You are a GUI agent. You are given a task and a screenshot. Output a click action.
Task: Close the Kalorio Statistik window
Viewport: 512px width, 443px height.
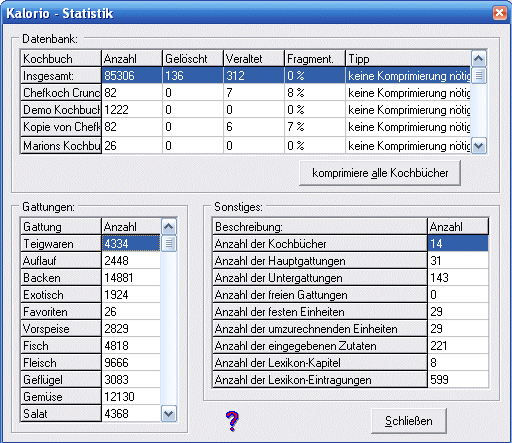[x=499, y=13]
